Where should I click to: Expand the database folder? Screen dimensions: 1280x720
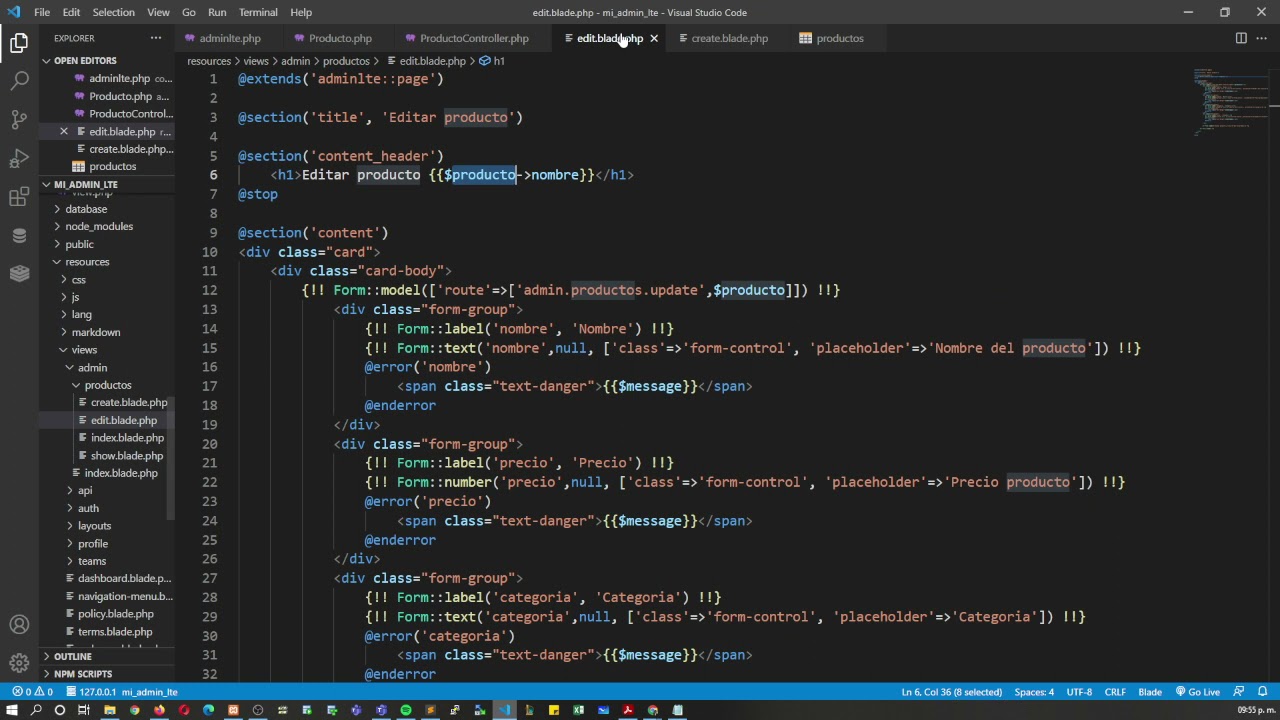coord(86,209)
